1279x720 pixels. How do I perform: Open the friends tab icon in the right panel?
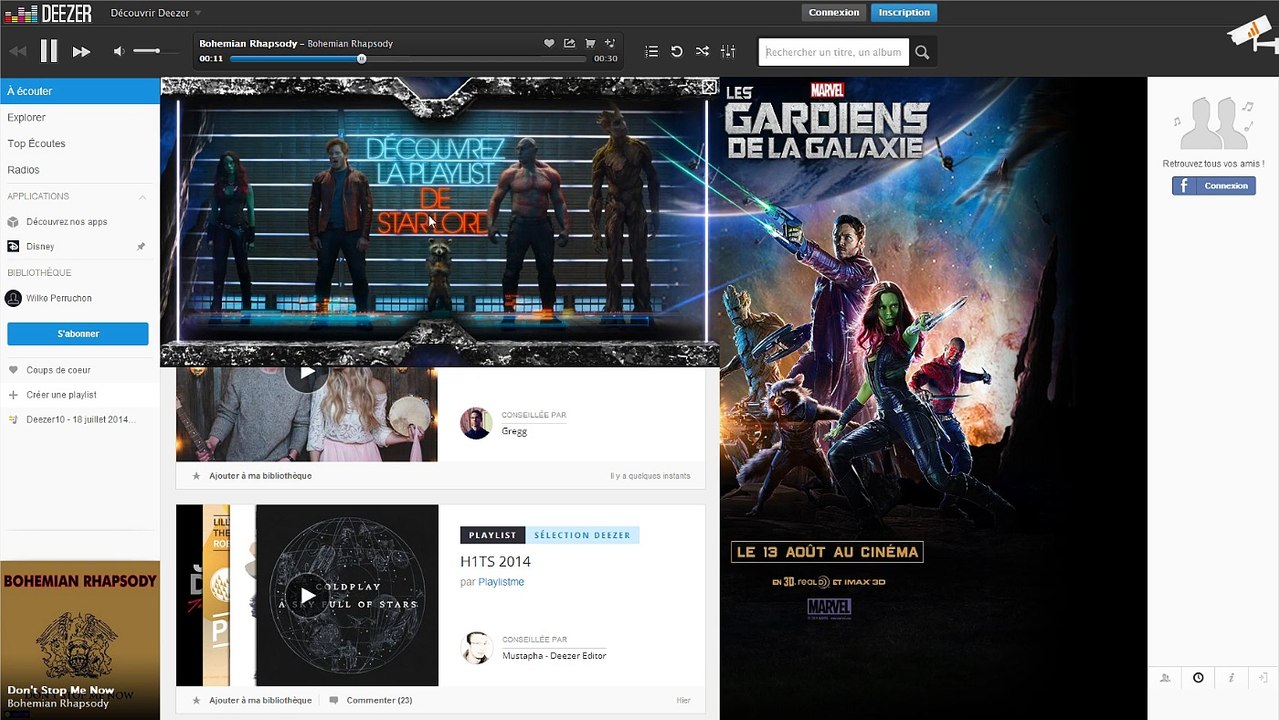coord(1165,678)
